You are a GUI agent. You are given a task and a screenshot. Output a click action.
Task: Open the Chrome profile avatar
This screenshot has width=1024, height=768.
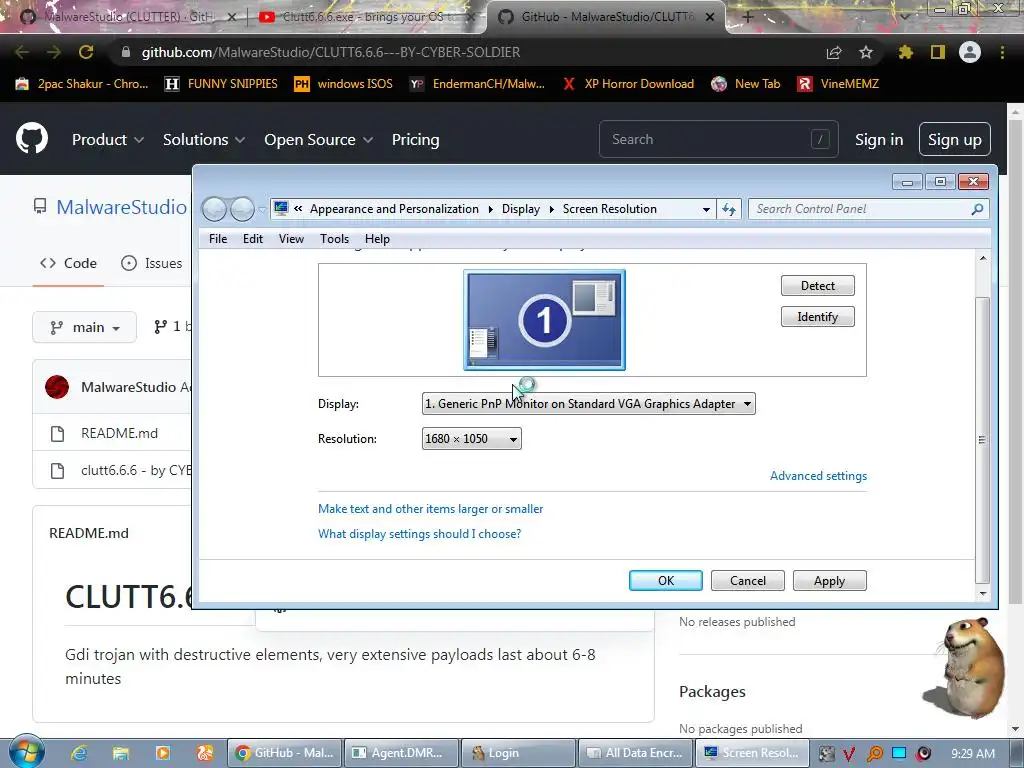[970, 52]
